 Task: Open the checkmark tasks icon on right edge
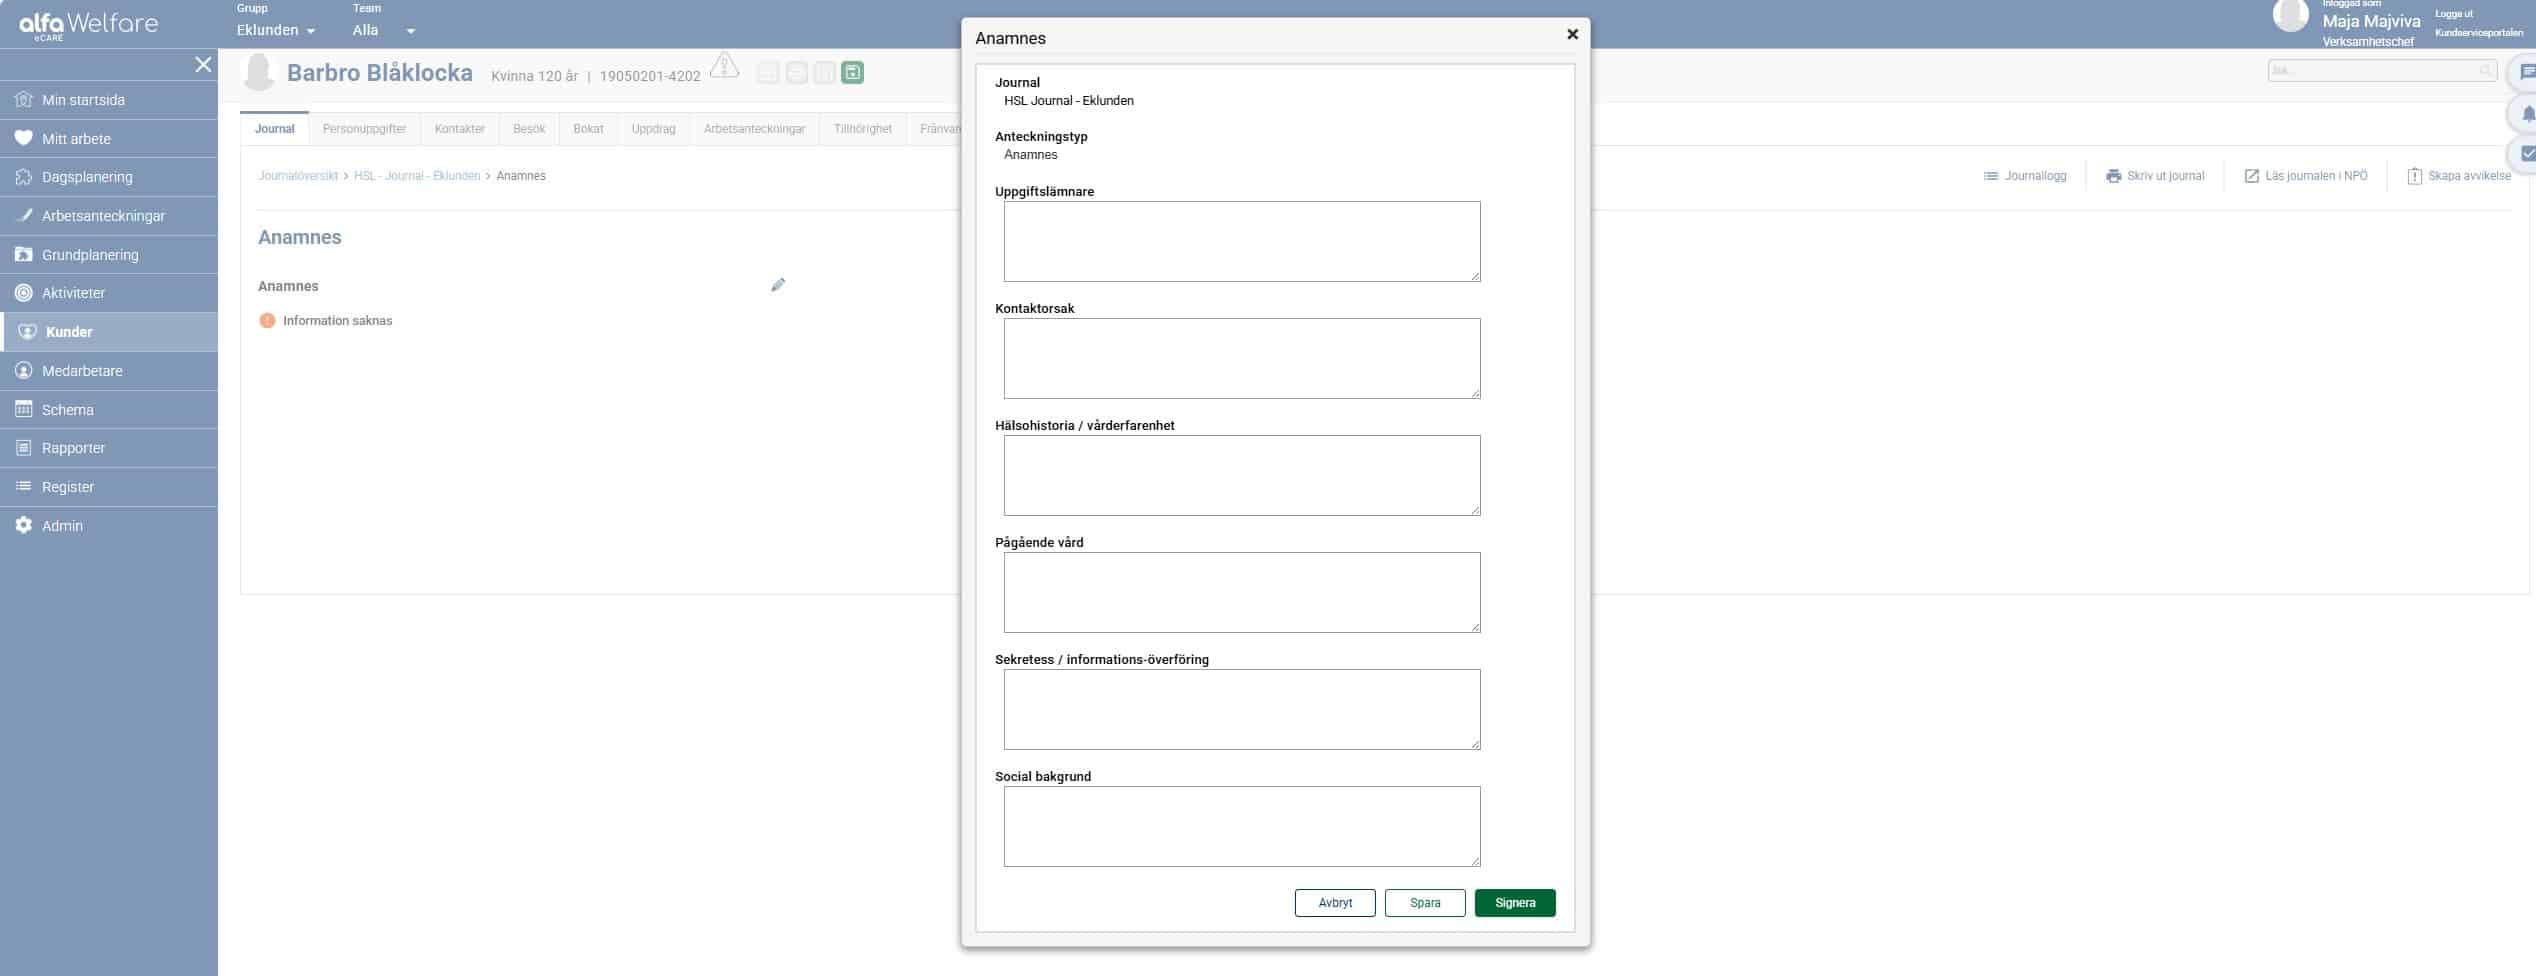click(x=2526, y=154)
